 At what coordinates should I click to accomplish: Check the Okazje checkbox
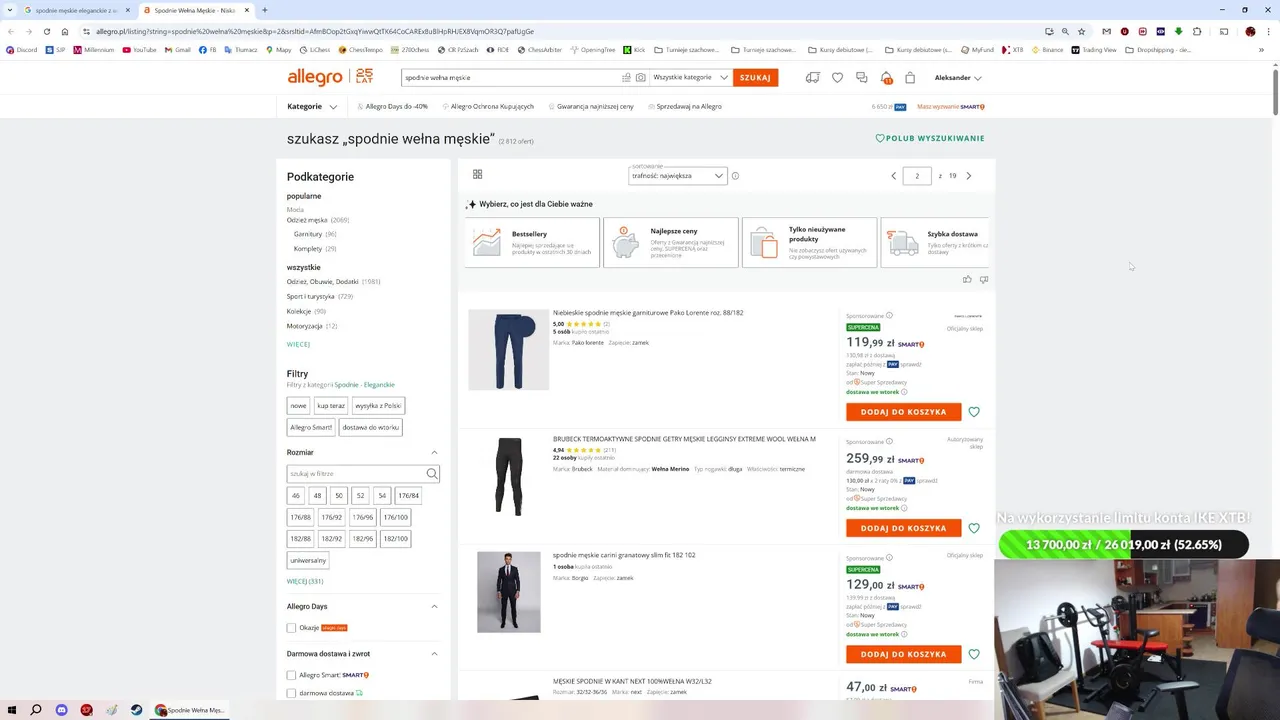tap(292, 628)
